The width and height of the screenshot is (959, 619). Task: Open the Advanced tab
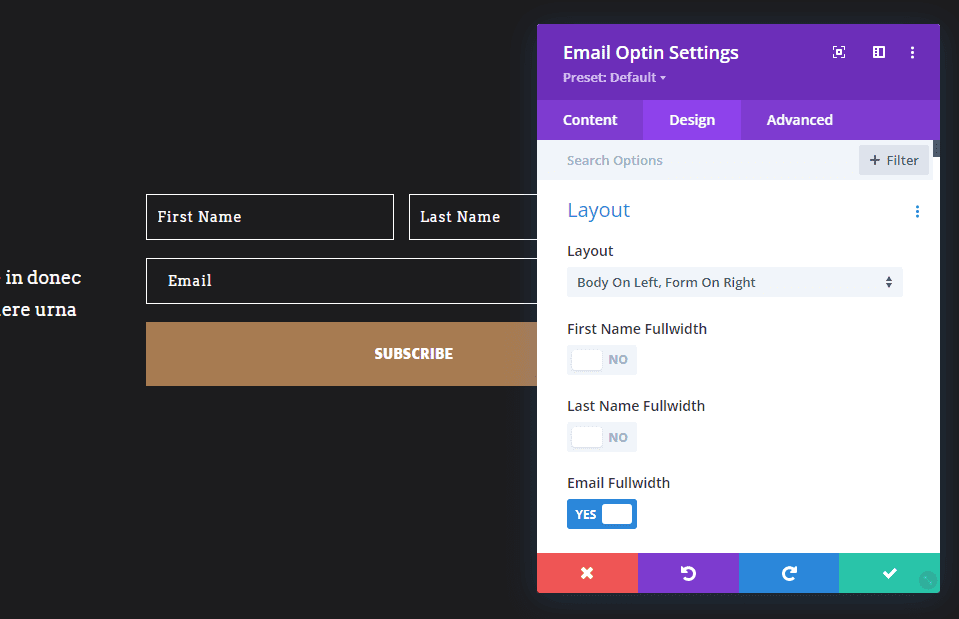[x=799, y=120]
